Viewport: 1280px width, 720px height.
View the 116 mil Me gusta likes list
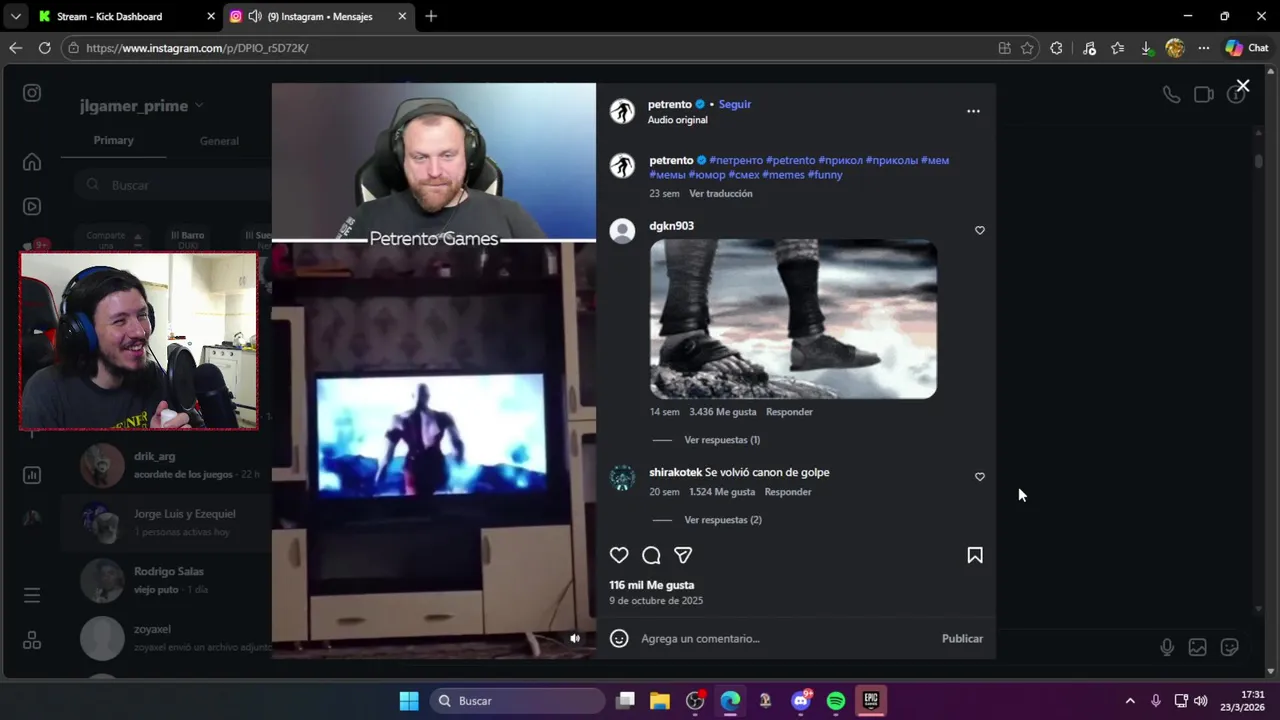click(x=651, y=585)
